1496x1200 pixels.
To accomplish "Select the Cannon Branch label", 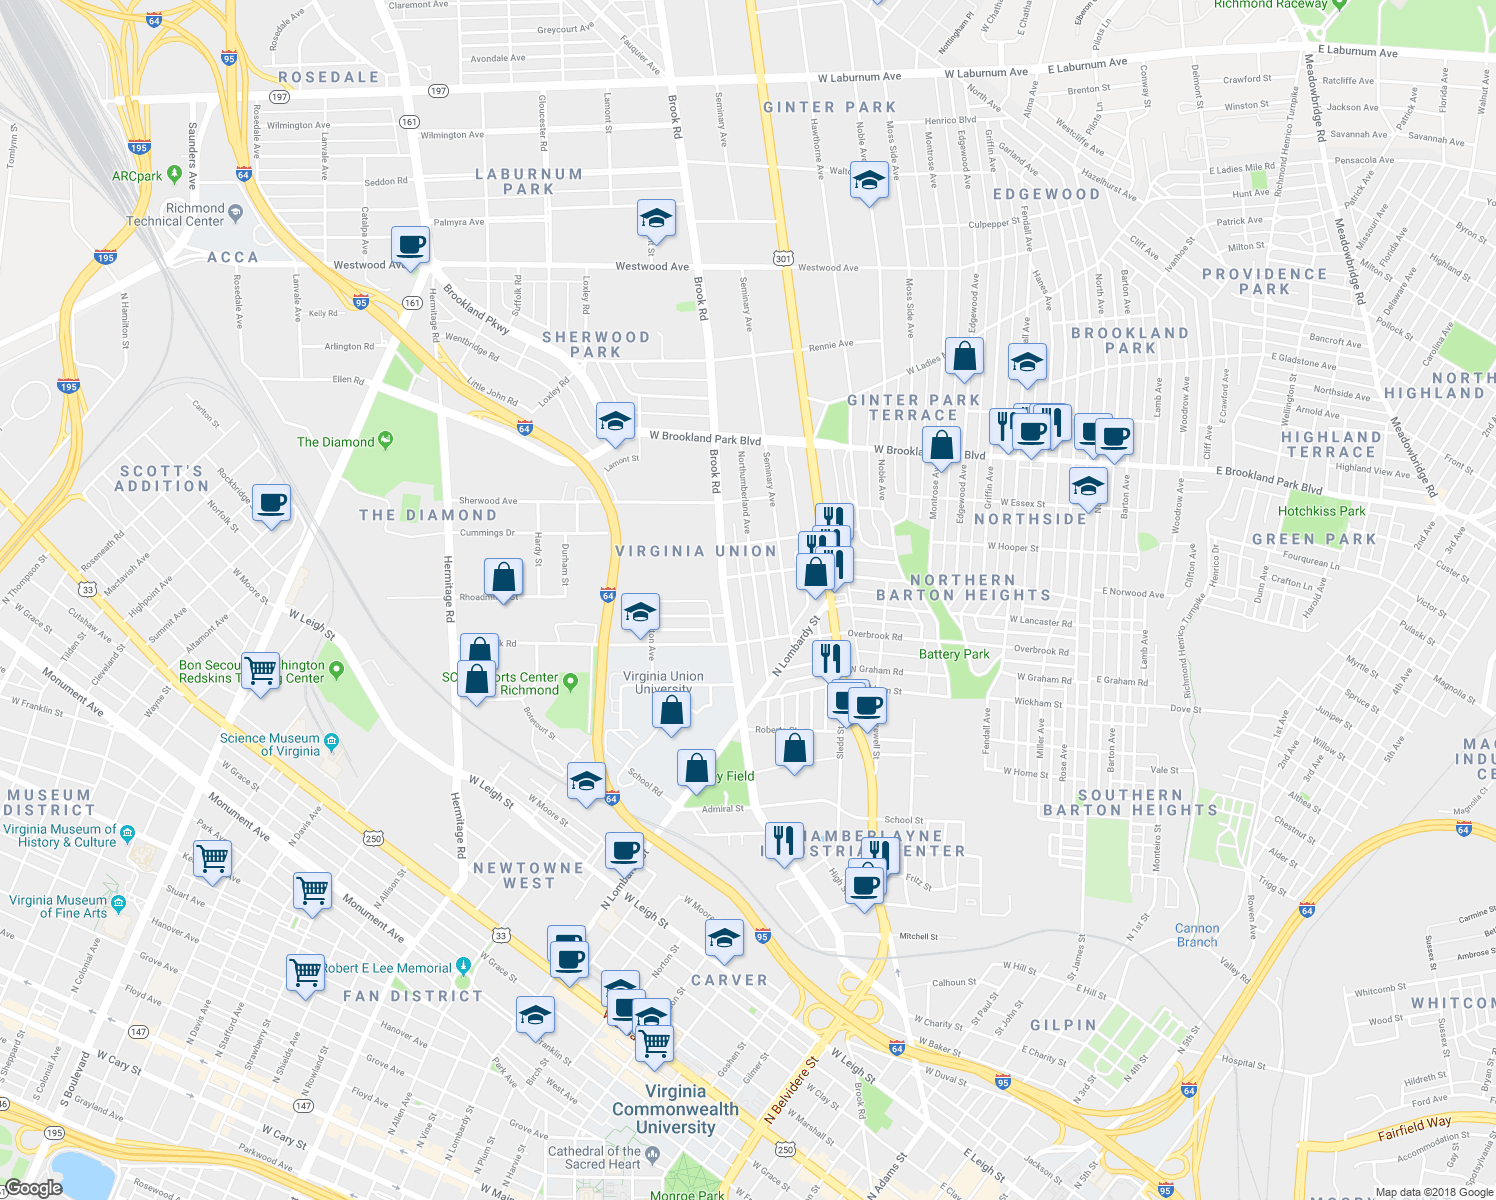I will point(1197,935).
